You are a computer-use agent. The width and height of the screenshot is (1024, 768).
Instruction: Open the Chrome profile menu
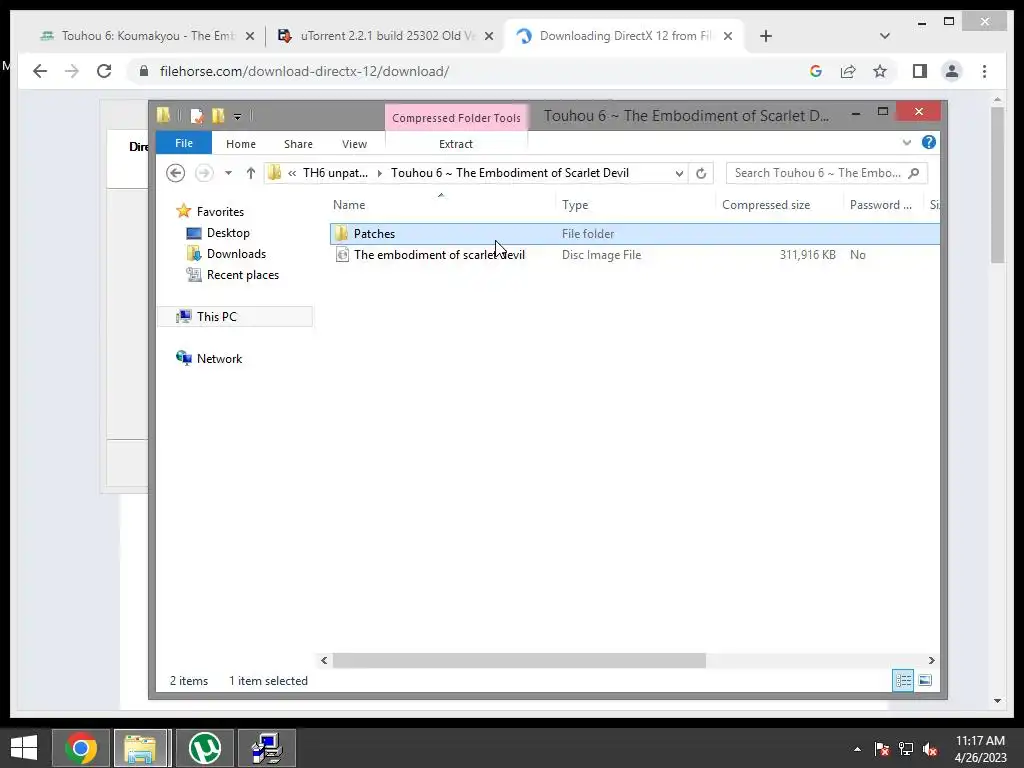coord(952,71)
